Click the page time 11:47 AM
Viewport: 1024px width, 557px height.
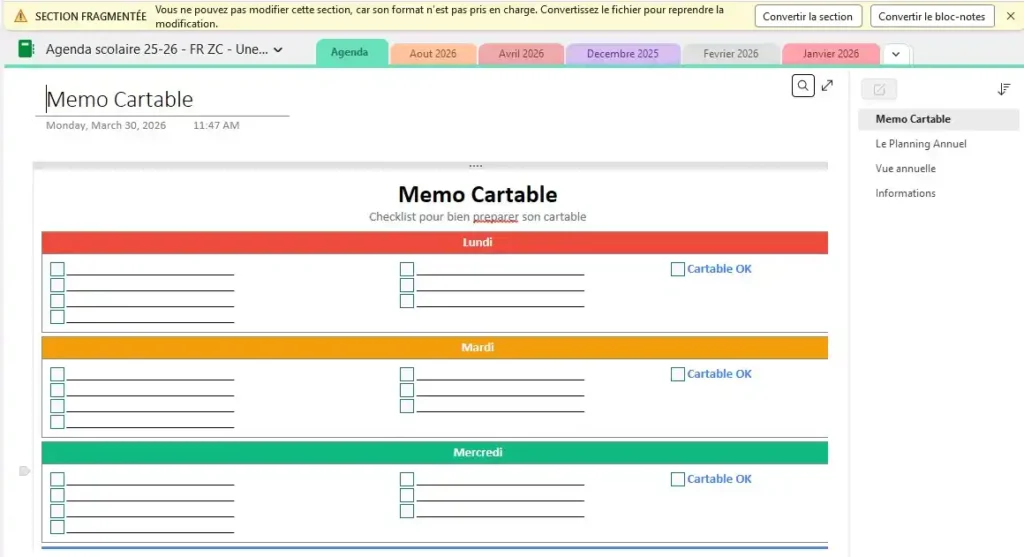(216, 125)
